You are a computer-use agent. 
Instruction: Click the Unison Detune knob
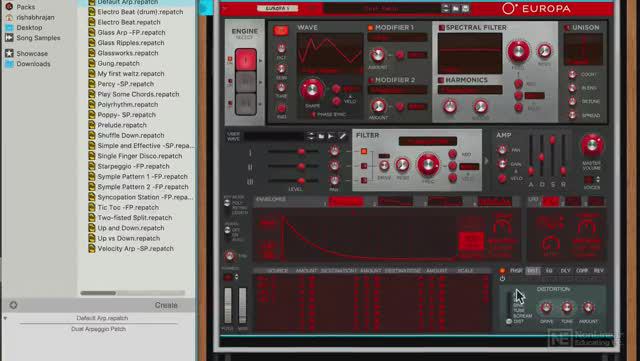tap(572, 101)
